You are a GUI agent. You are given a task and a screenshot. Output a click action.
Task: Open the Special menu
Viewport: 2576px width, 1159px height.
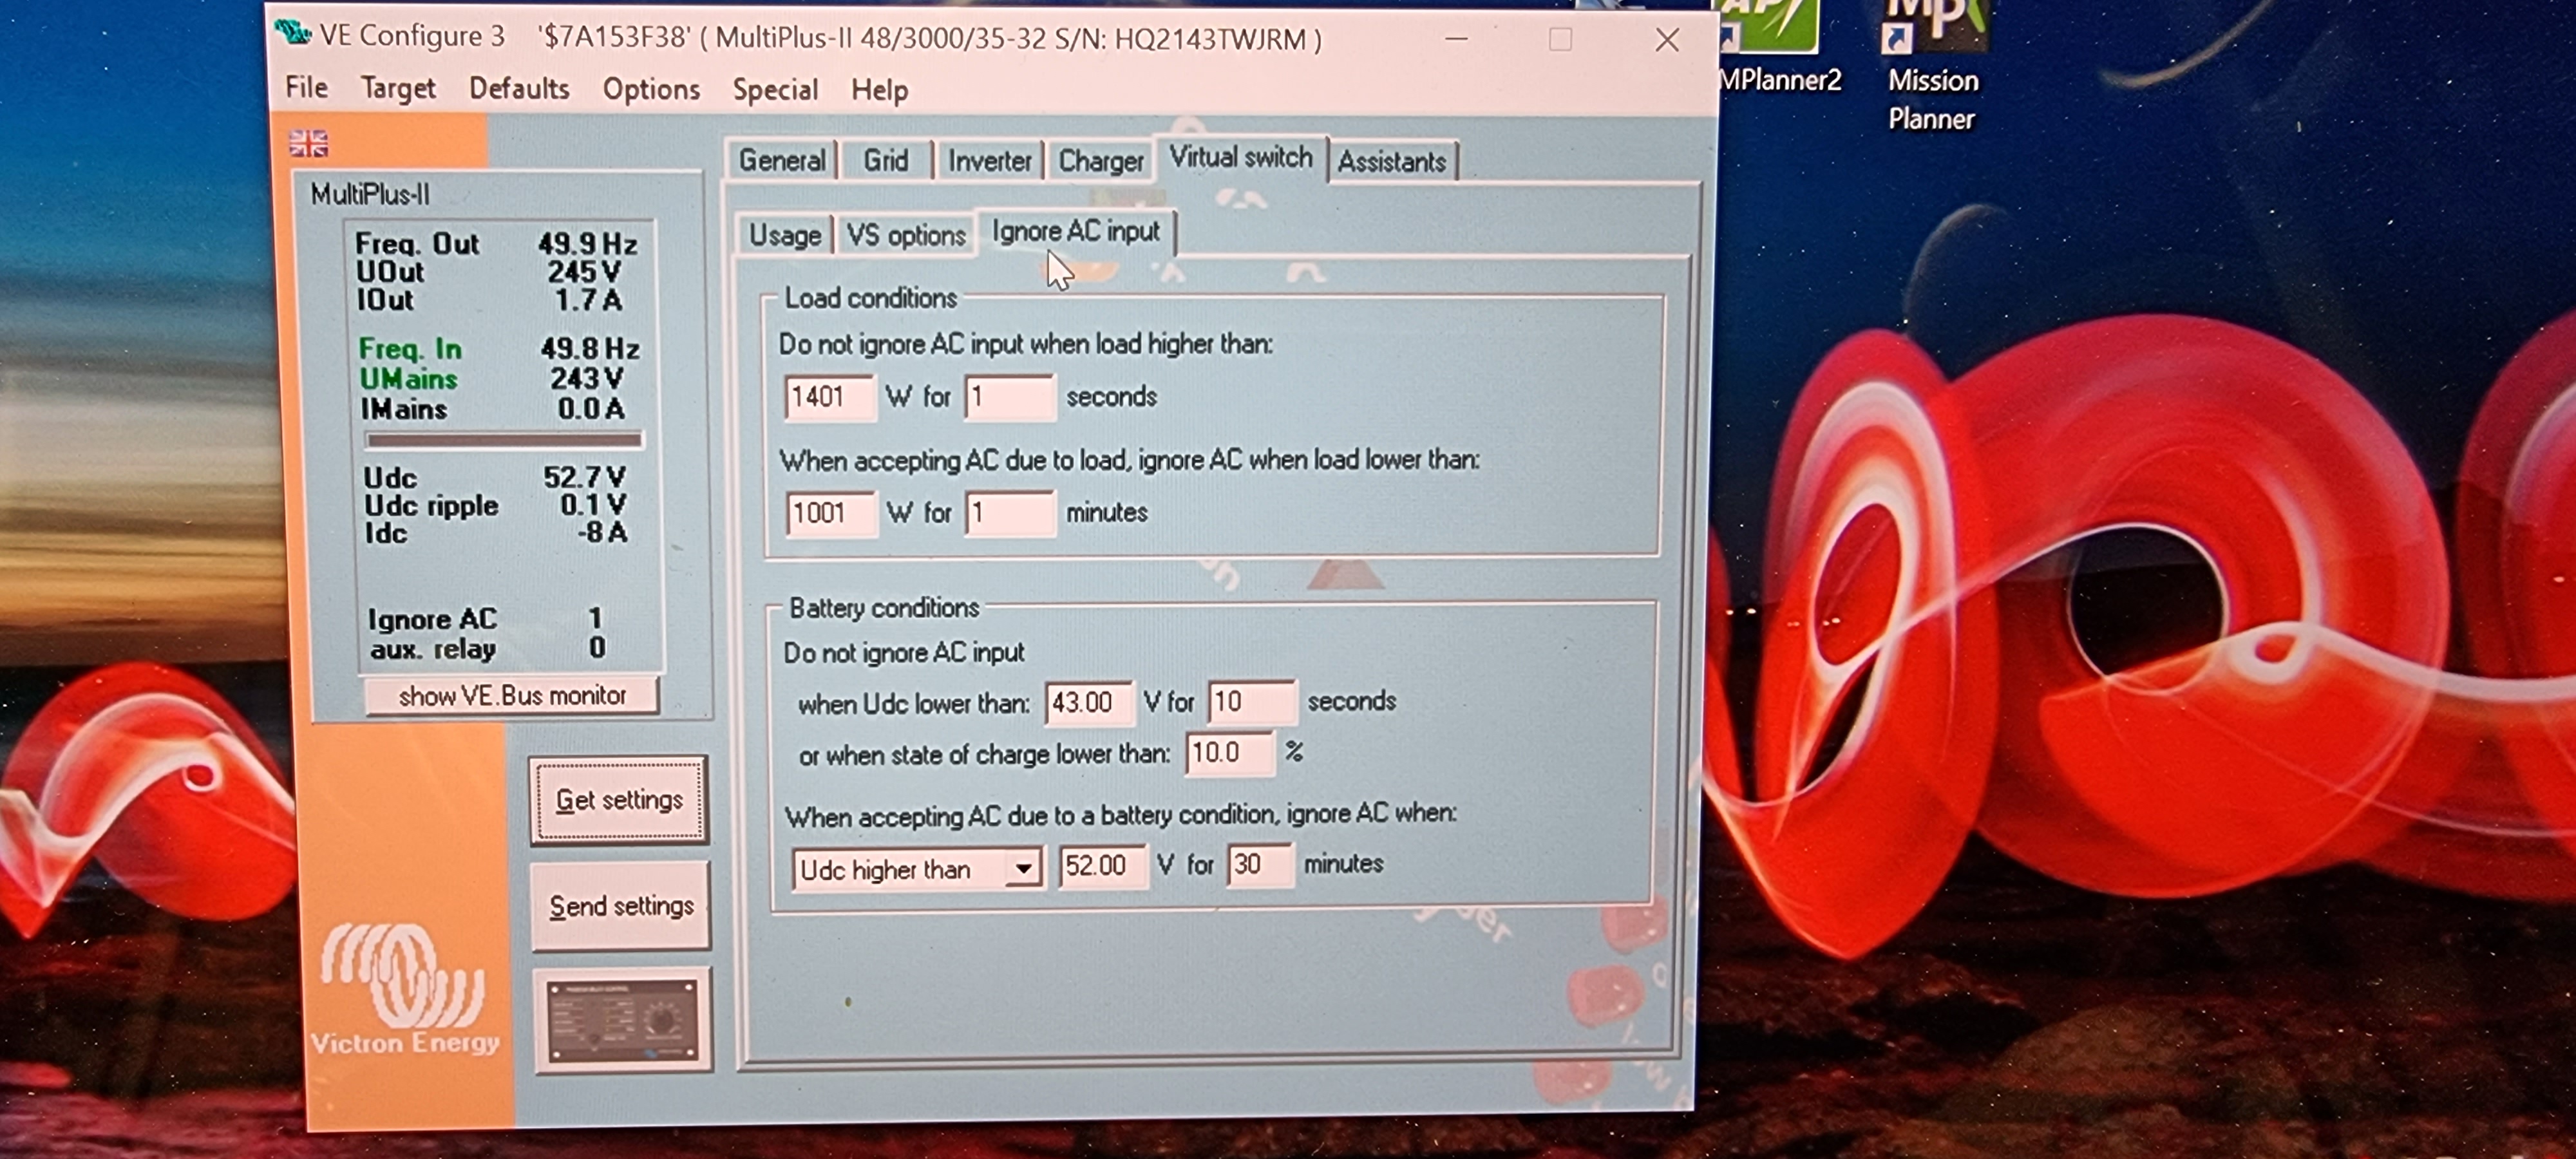click(x=774, y=90)
